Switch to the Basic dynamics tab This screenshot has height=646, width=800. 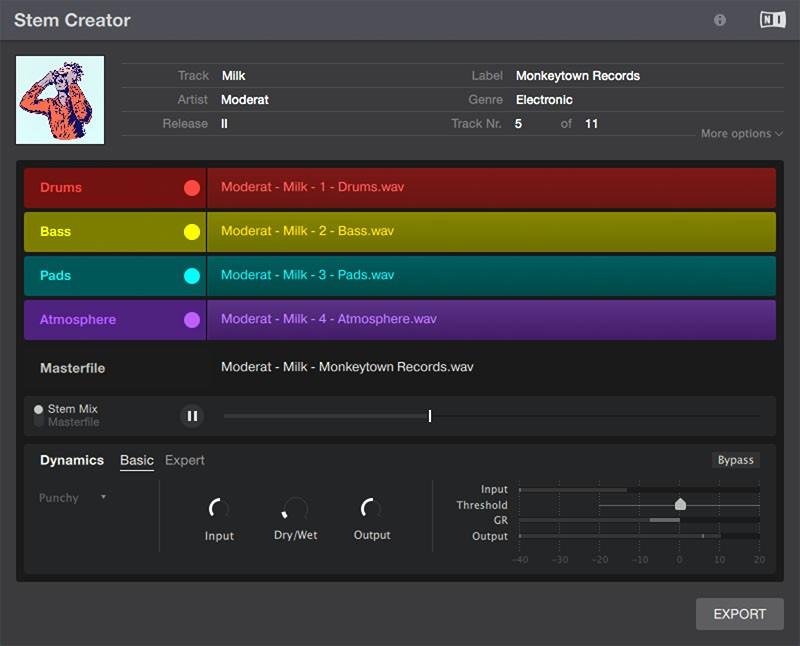point(137,460)
